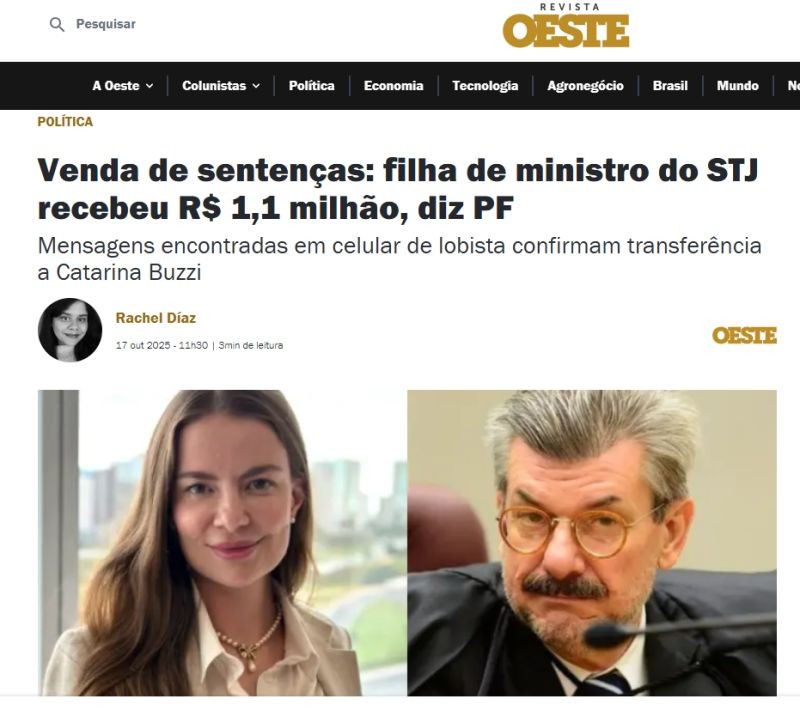Click the woman's photo in the article image
Image resolution: width=800 pixels, height=711 pixels.
(x=222, y=543)
